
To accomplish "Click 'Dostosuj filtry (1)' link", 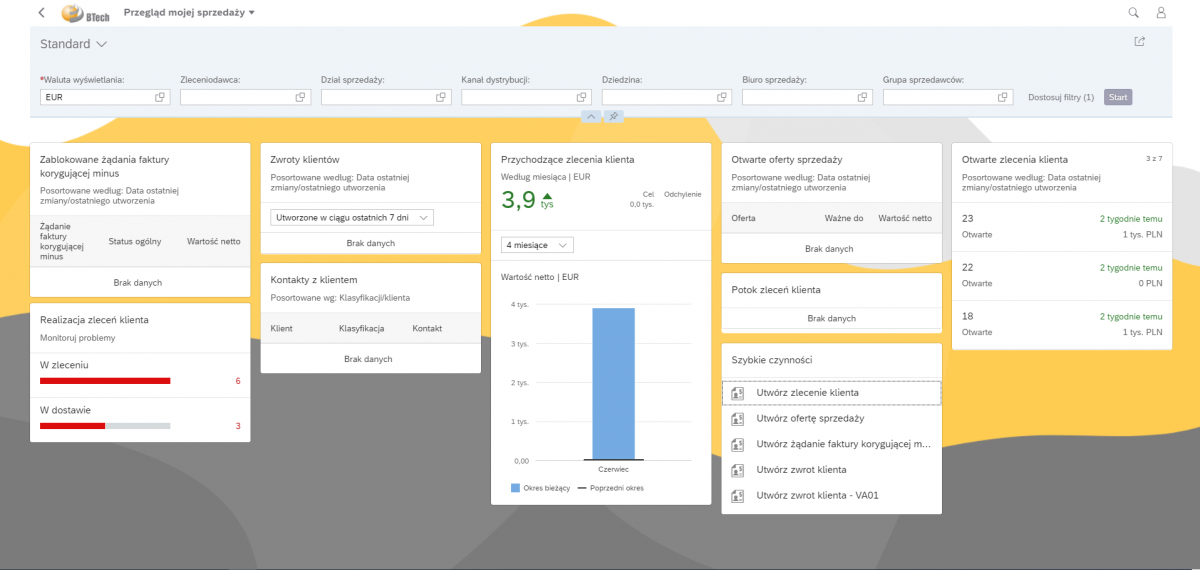I will 1061,97.
